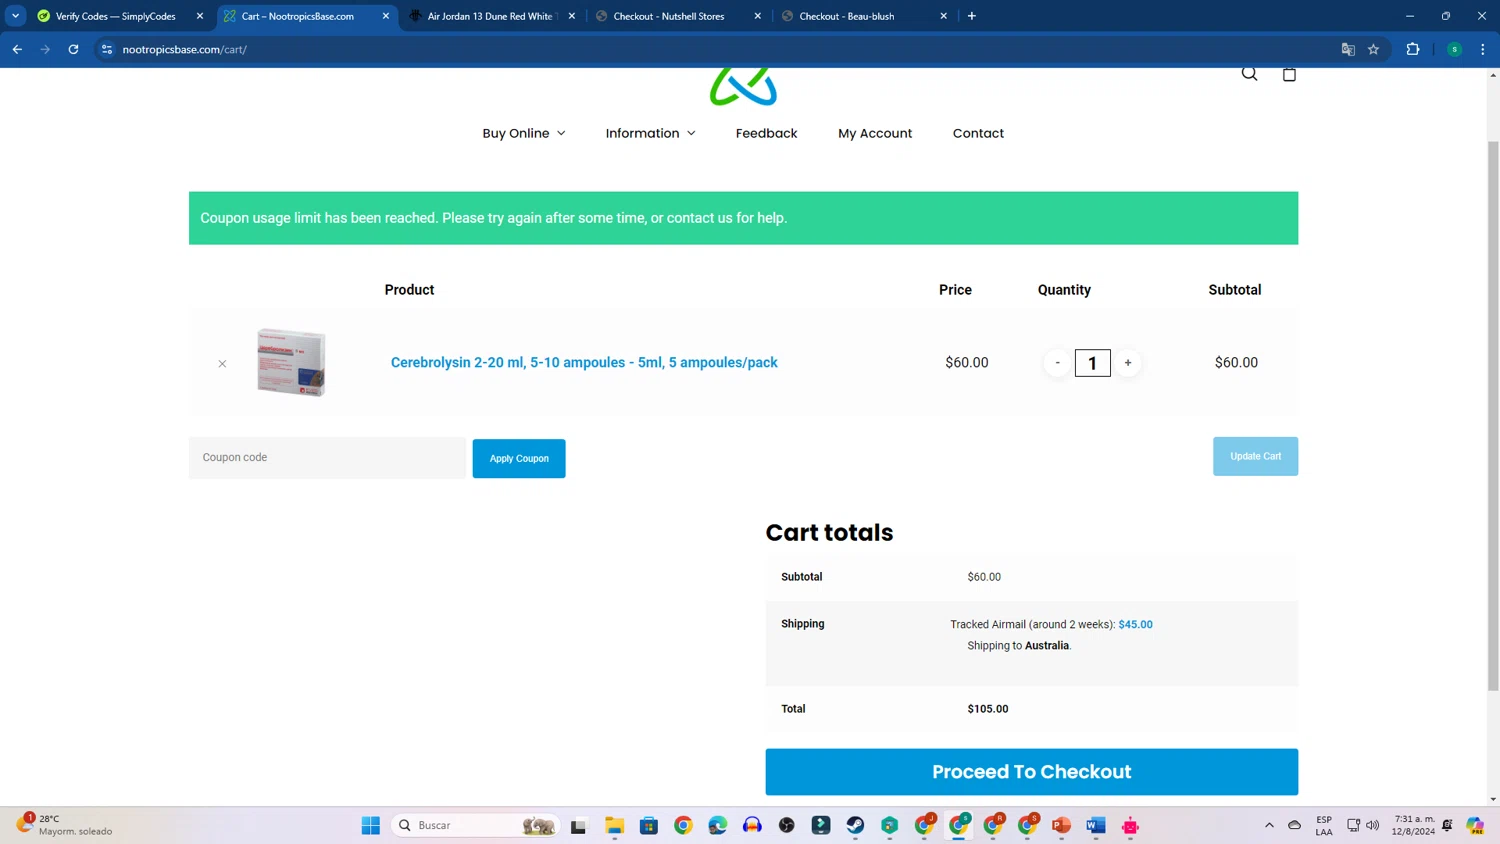This screenshot has height=844, width=1500.
Task: Go back to the previous page
Action: tap(17, 49)
